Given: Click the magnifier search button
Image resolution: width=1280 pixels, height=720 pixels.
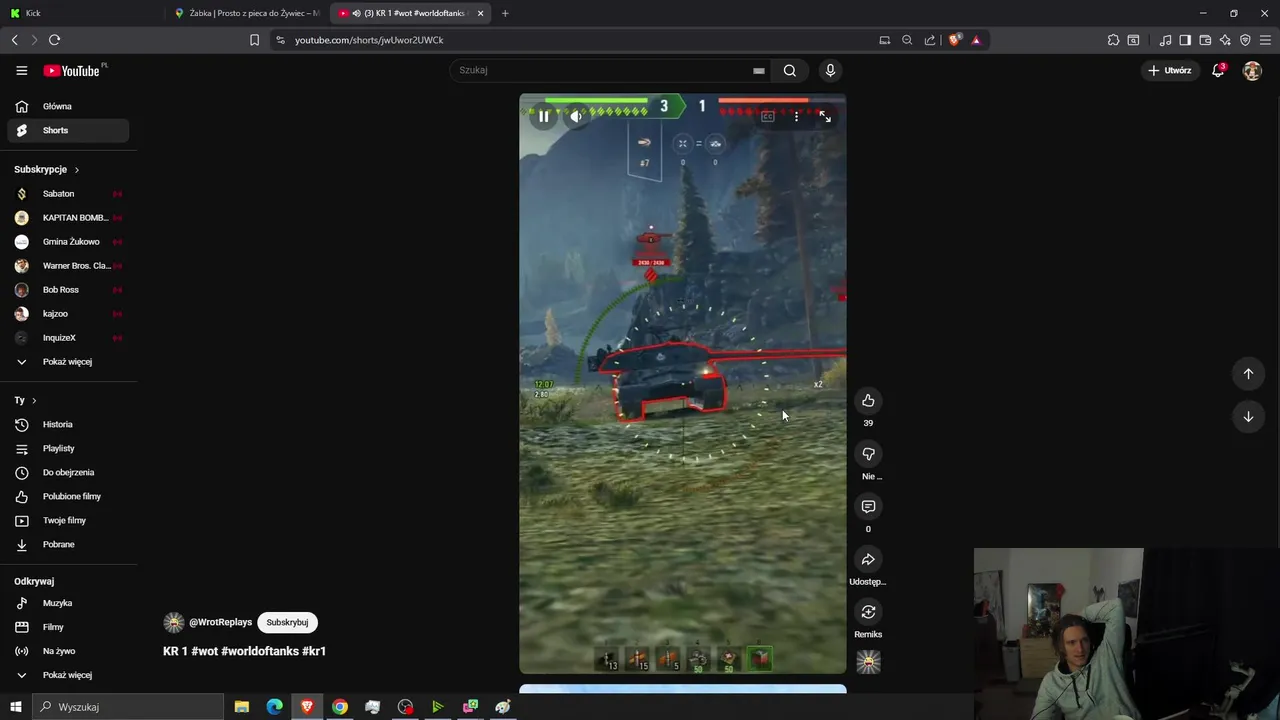Looking at the screenshot, I should (x=790, y=70).
